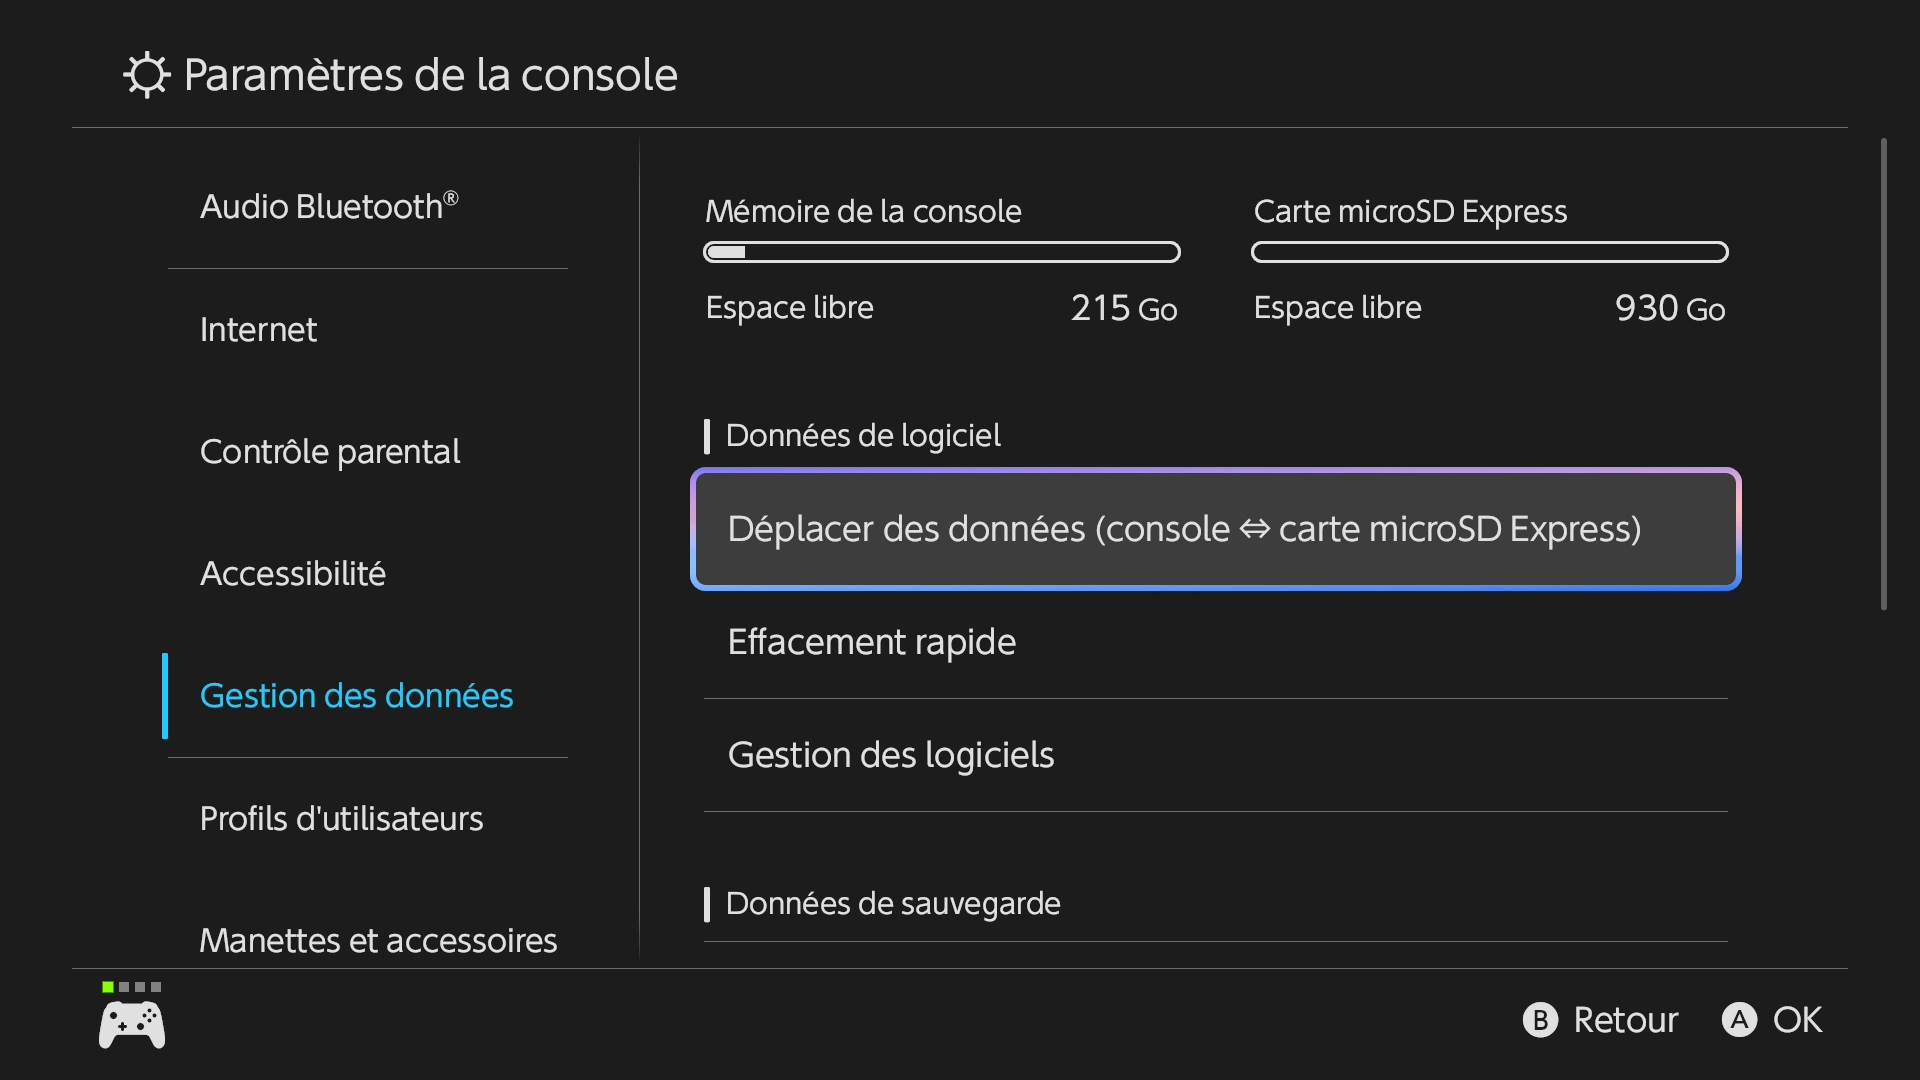This screenshot has width=1920, height=1080.
Task: Open Profils d'utilisateurs menu
Action: tap(341, 819)
